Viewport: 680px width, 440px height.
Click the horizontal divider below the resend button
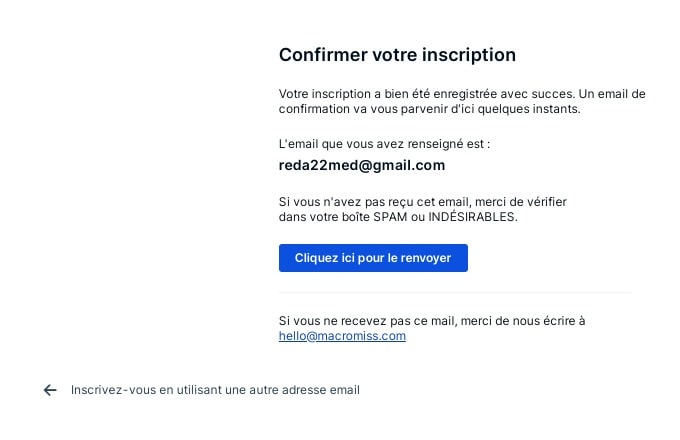[x=455, y=293]
